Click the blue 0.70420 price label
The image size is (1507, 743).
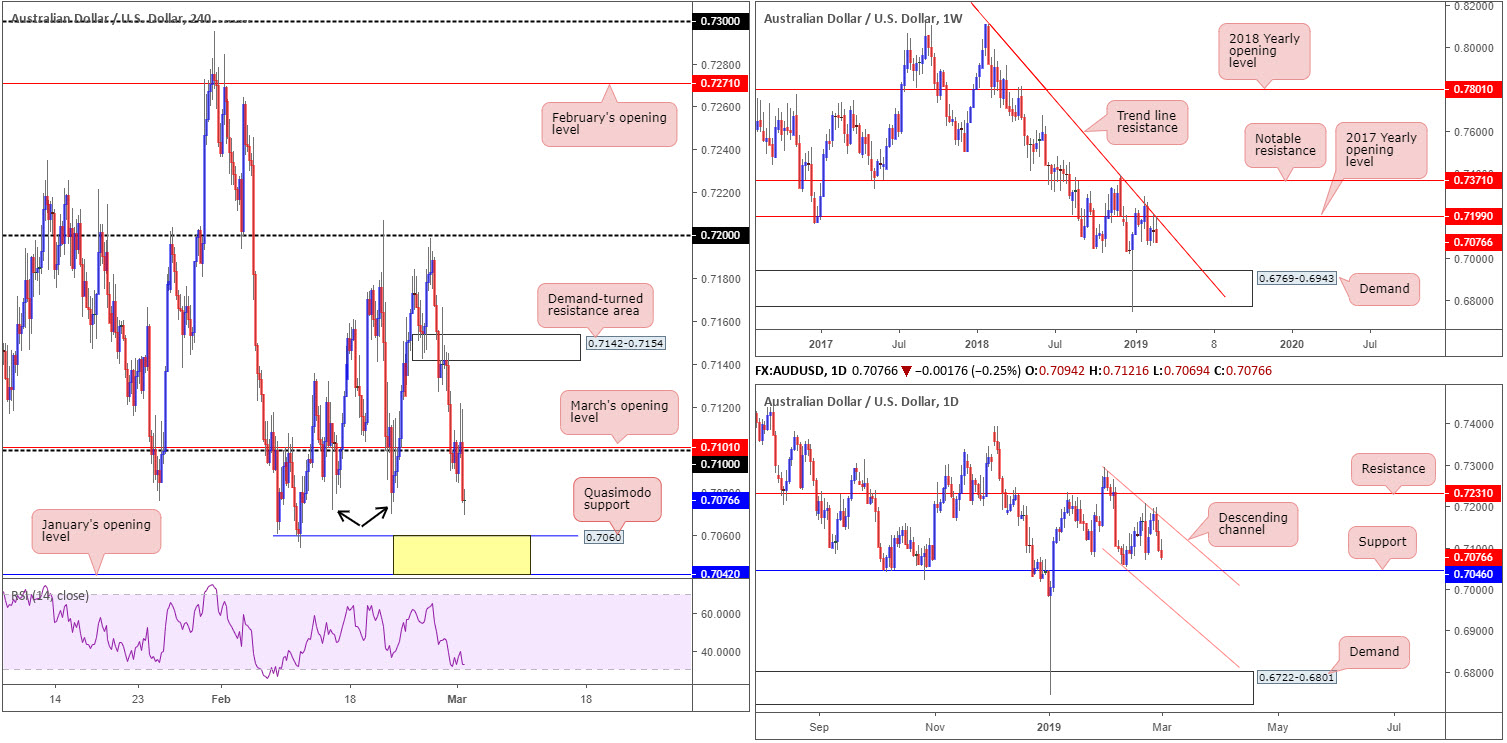[x=720, y=575]
